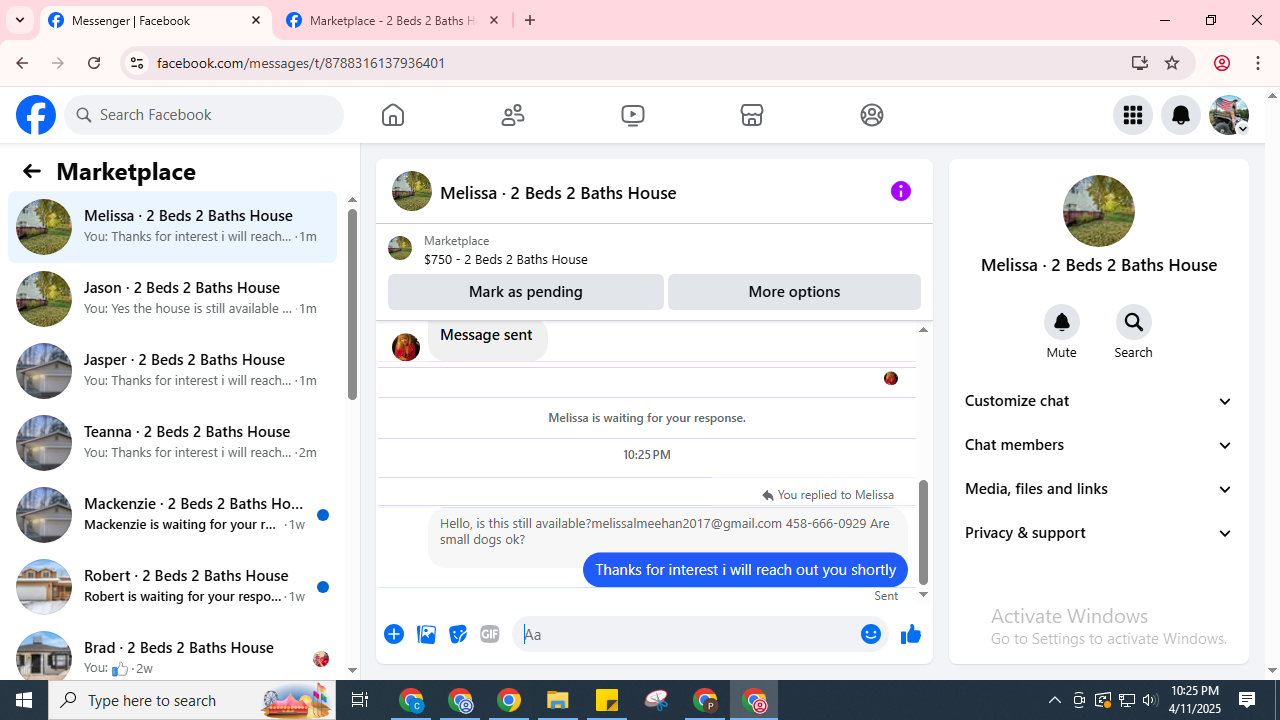1280x720 pixels.
Task: Open Jasper's 2 Beds 2 Baths House chat
Action: point(172,371)
